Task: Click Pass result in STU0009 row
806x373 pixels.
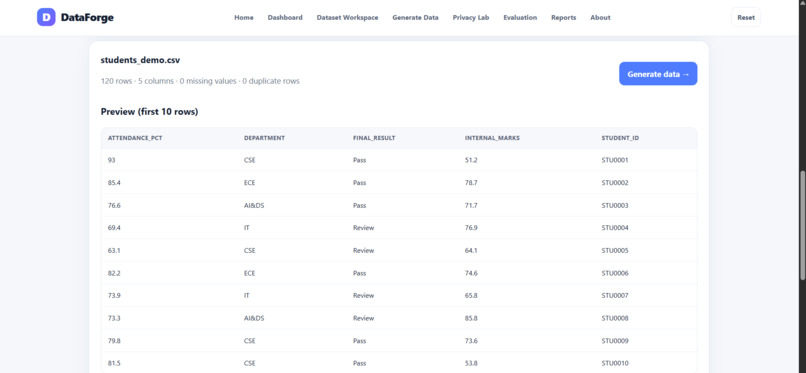Action: [359, 341]
